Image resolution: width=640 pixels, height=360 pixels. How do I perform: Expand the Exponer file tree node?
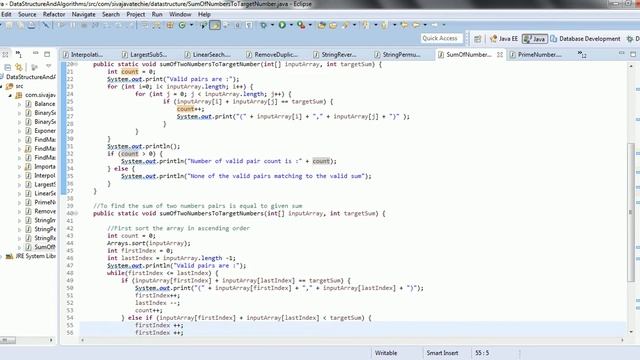tap(19, 131)
